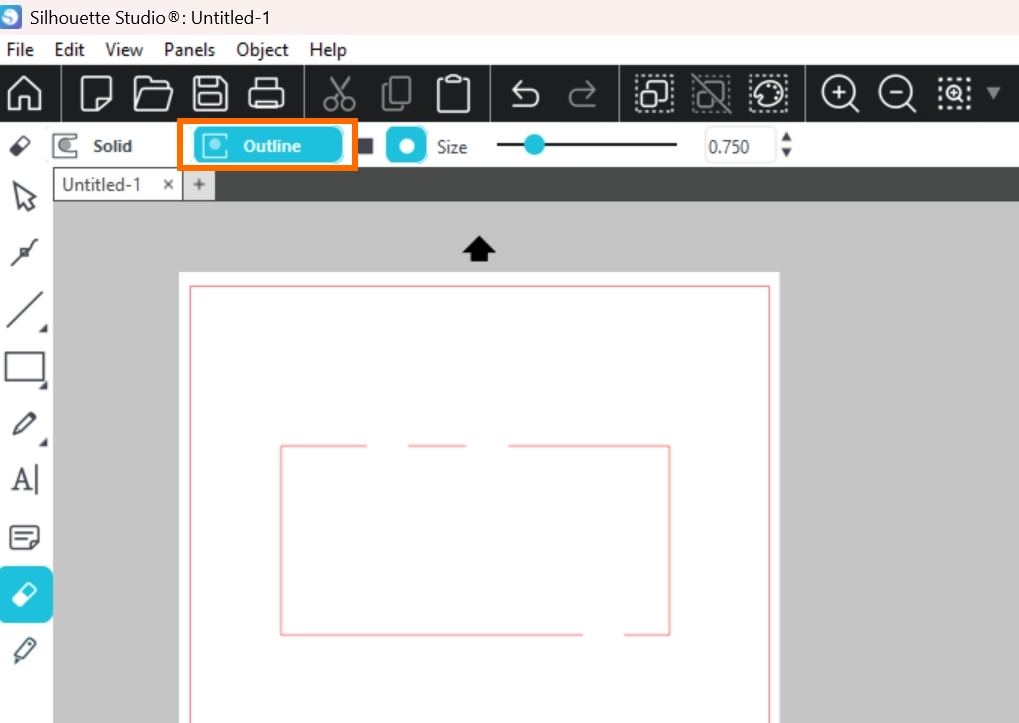Viewport: 1019px width, 723px height.
Task: Increase eraser size with up arrow
Action: click(787, 138)
